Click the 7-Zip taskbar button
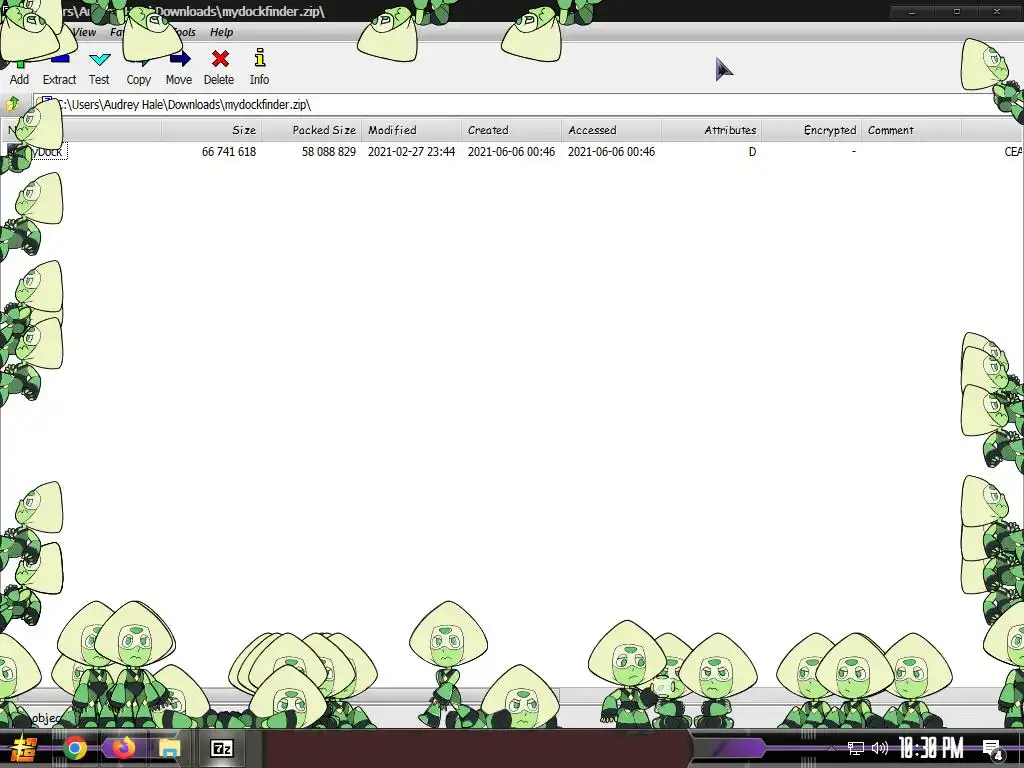The image size is (1024, 768). pyautogui.click(x=221, y=748)
